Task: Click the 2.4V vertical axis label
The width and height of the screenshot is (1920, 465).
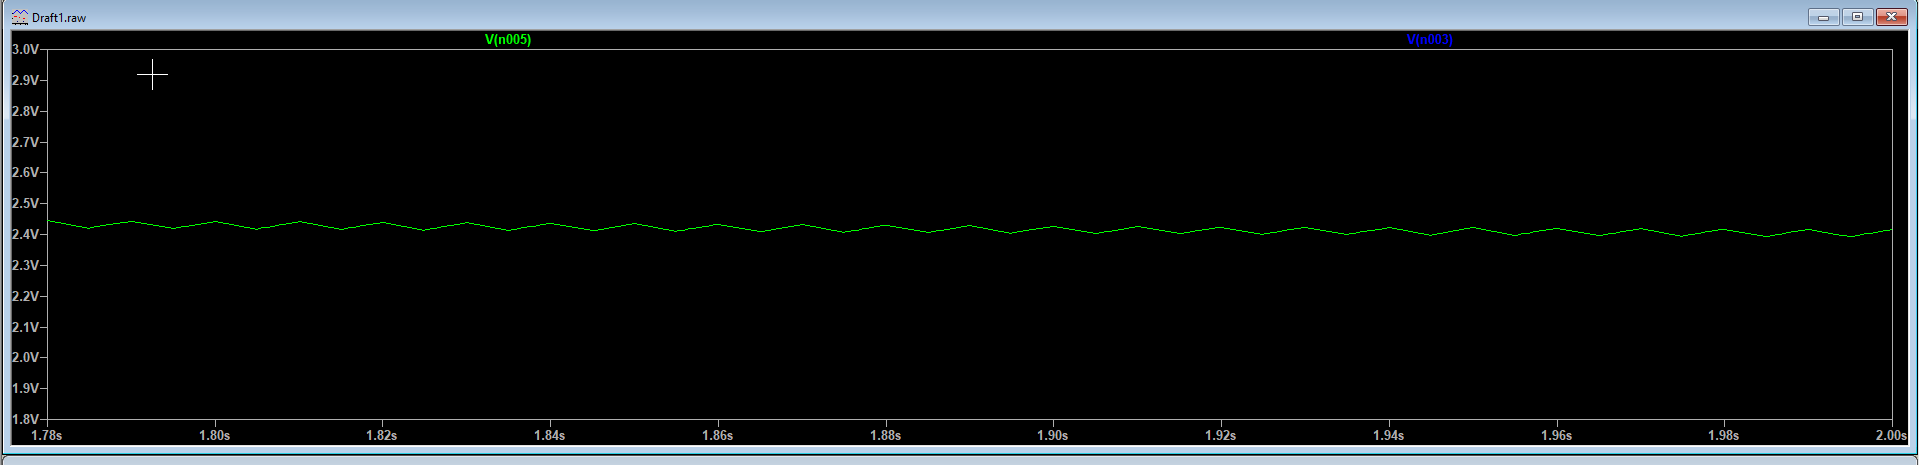Action: point(25,234)
